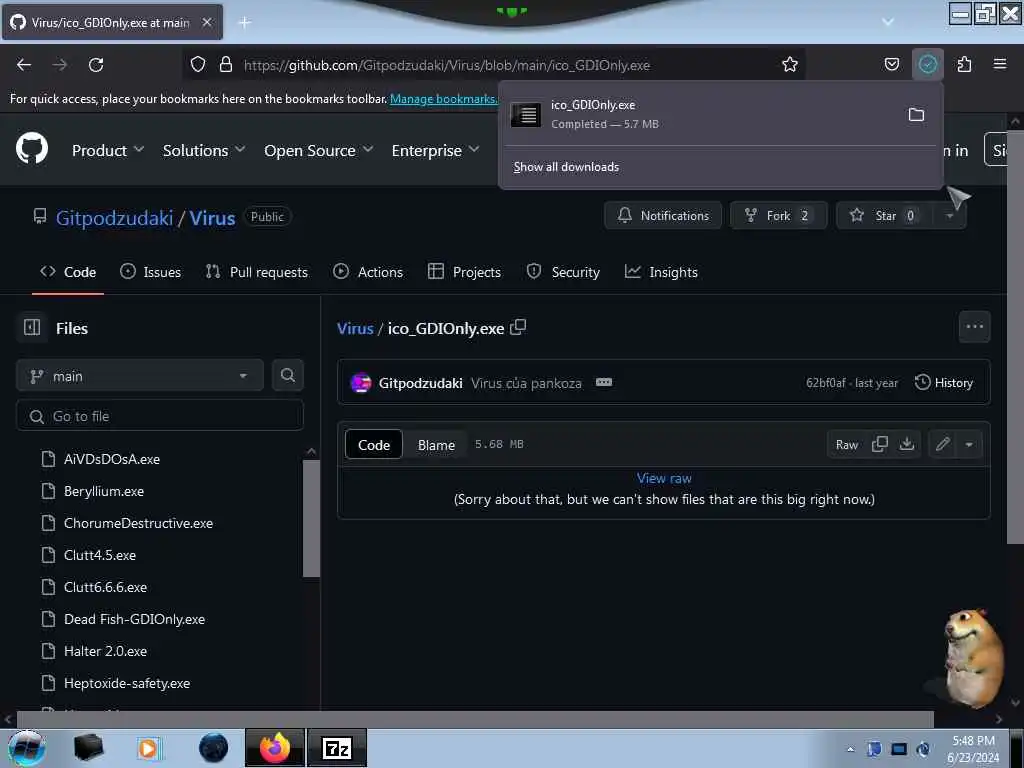The width and height of the screenshot is (1024, 768).
Task: Download the raw file
Action: [907, 444]
